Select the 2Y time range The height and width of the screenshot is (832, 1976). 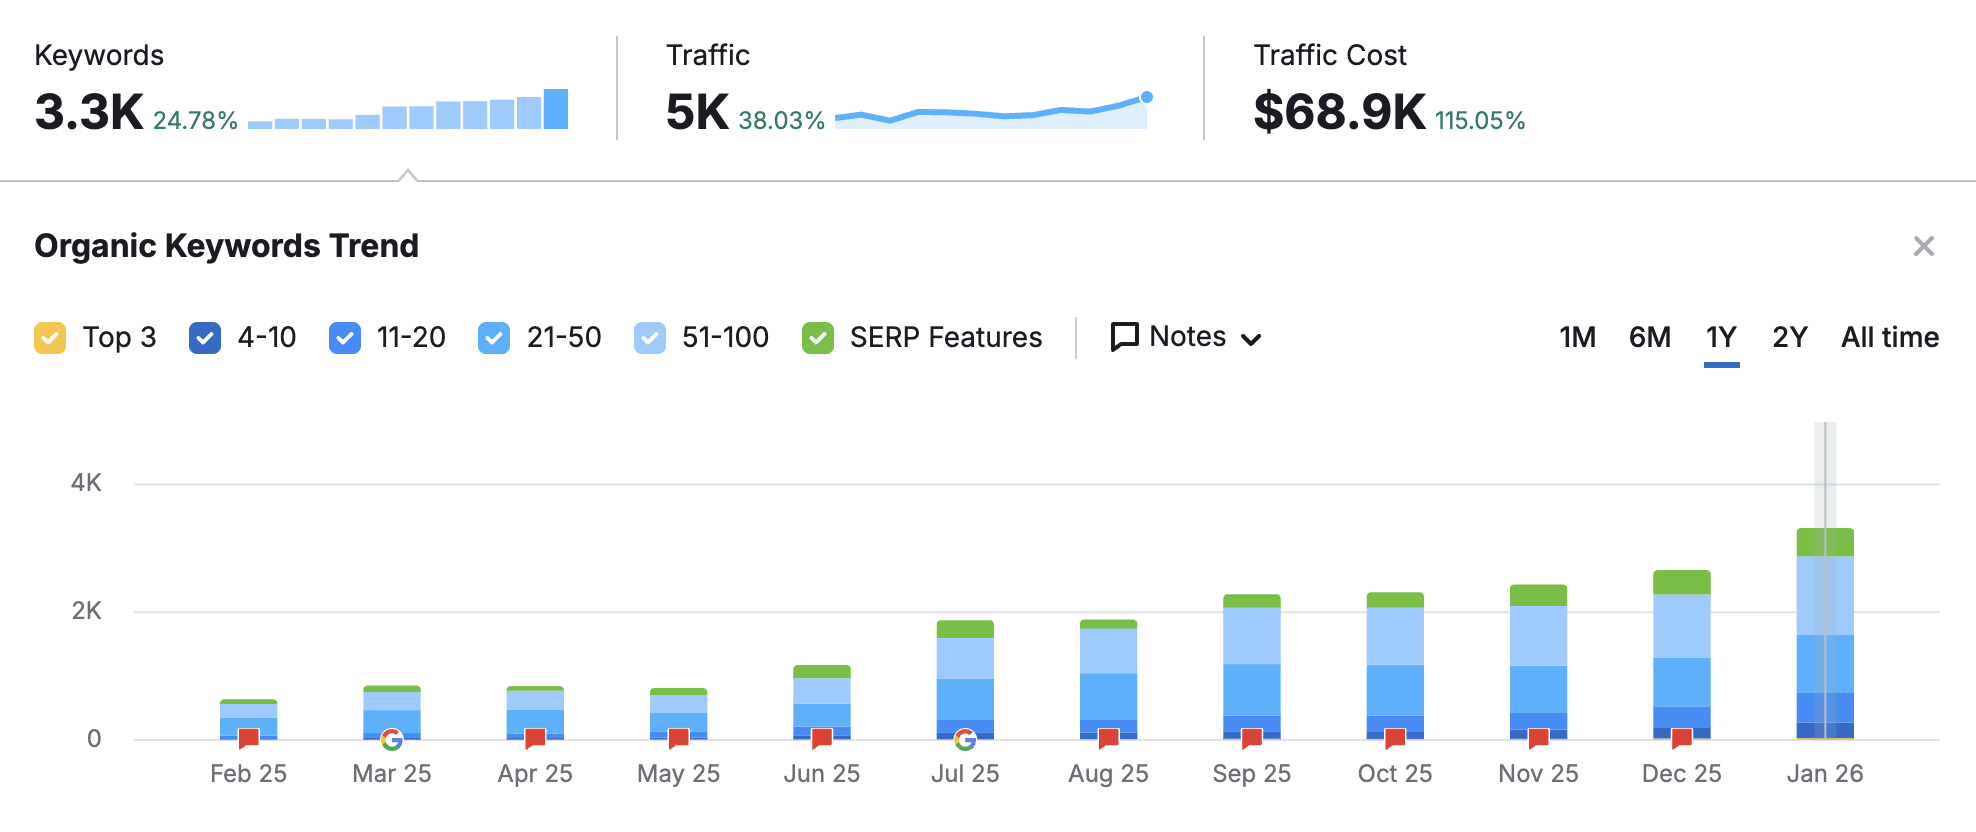pyautogui.click(x=1789, y=337)
